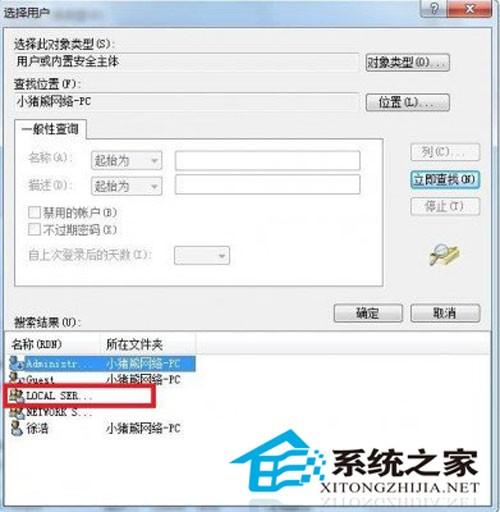Image resolution: width=500 pixels, height=512 pixels.
Task: Select the LOCAL SERVICE account icon
Action: pyautogui.click(x=17, y=396)
